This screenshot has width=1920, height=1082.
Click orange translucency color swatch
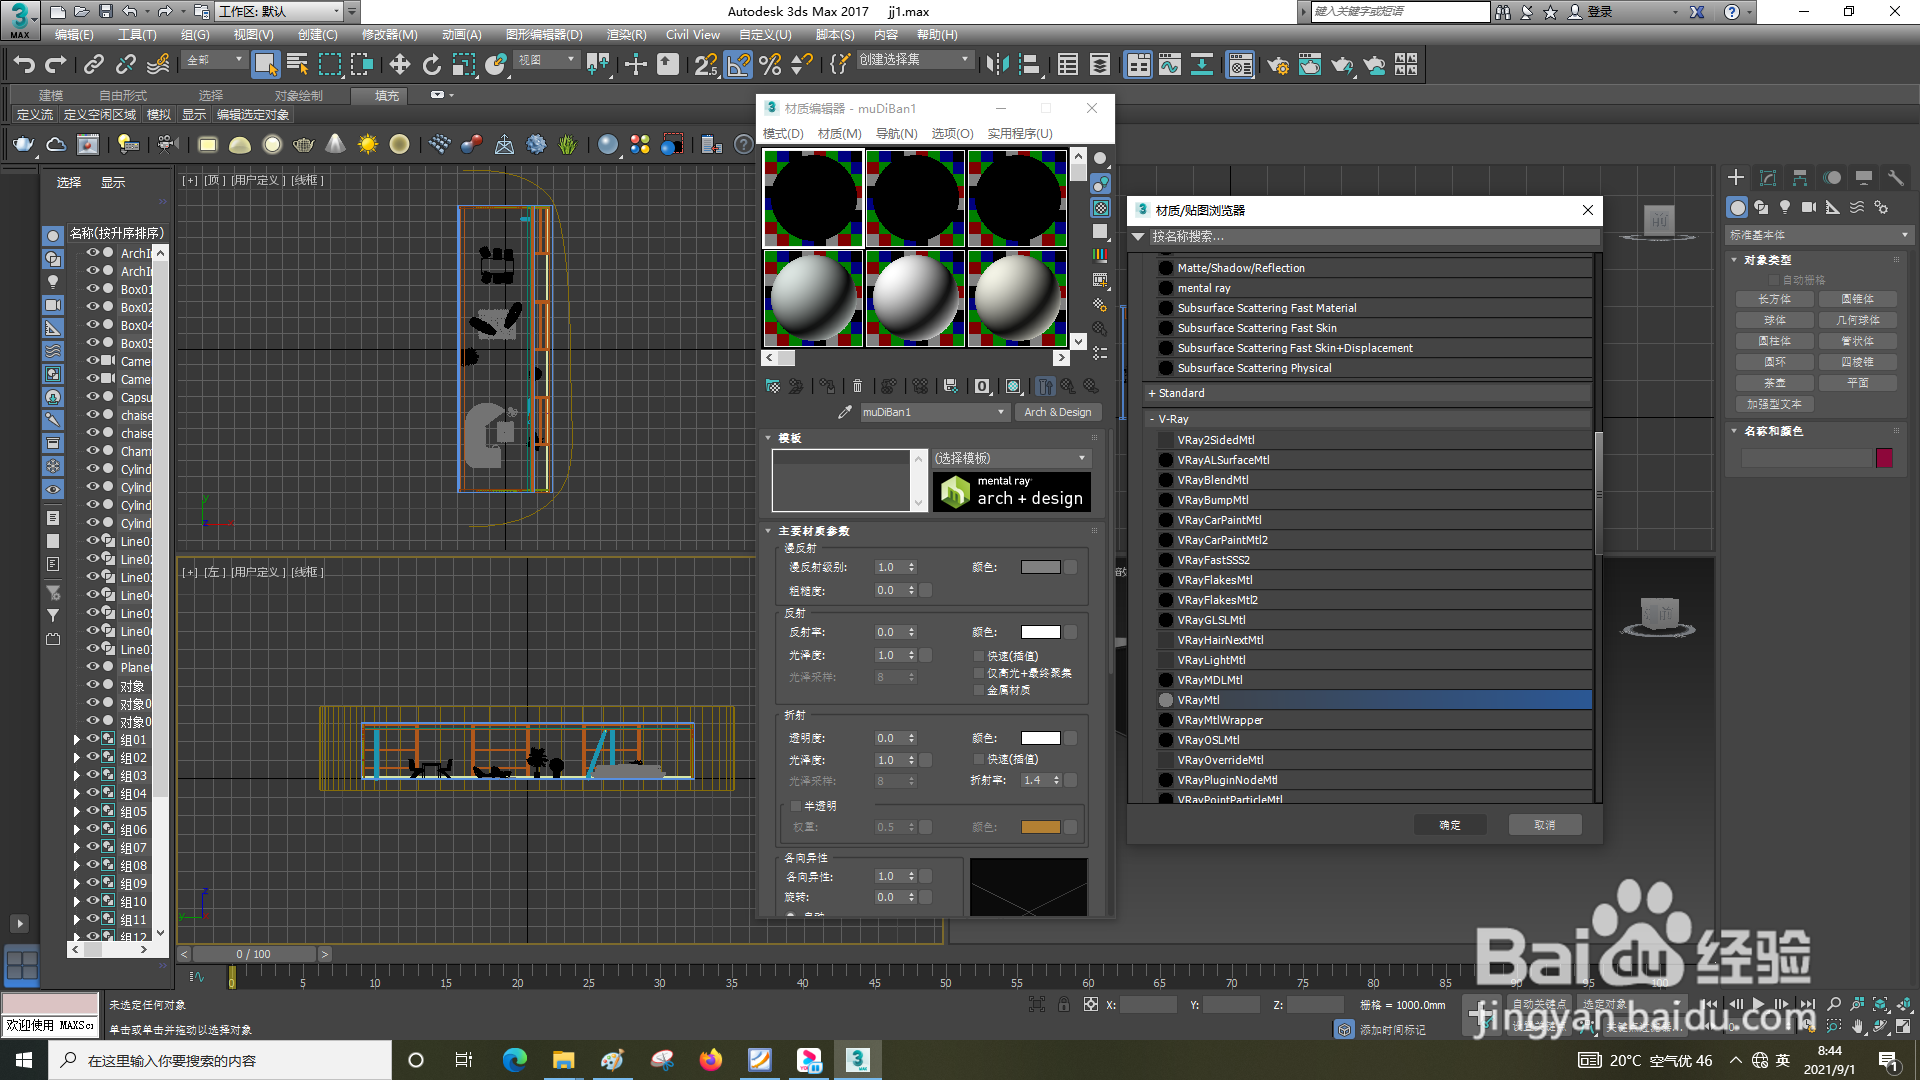click(x=1040, y=828)
